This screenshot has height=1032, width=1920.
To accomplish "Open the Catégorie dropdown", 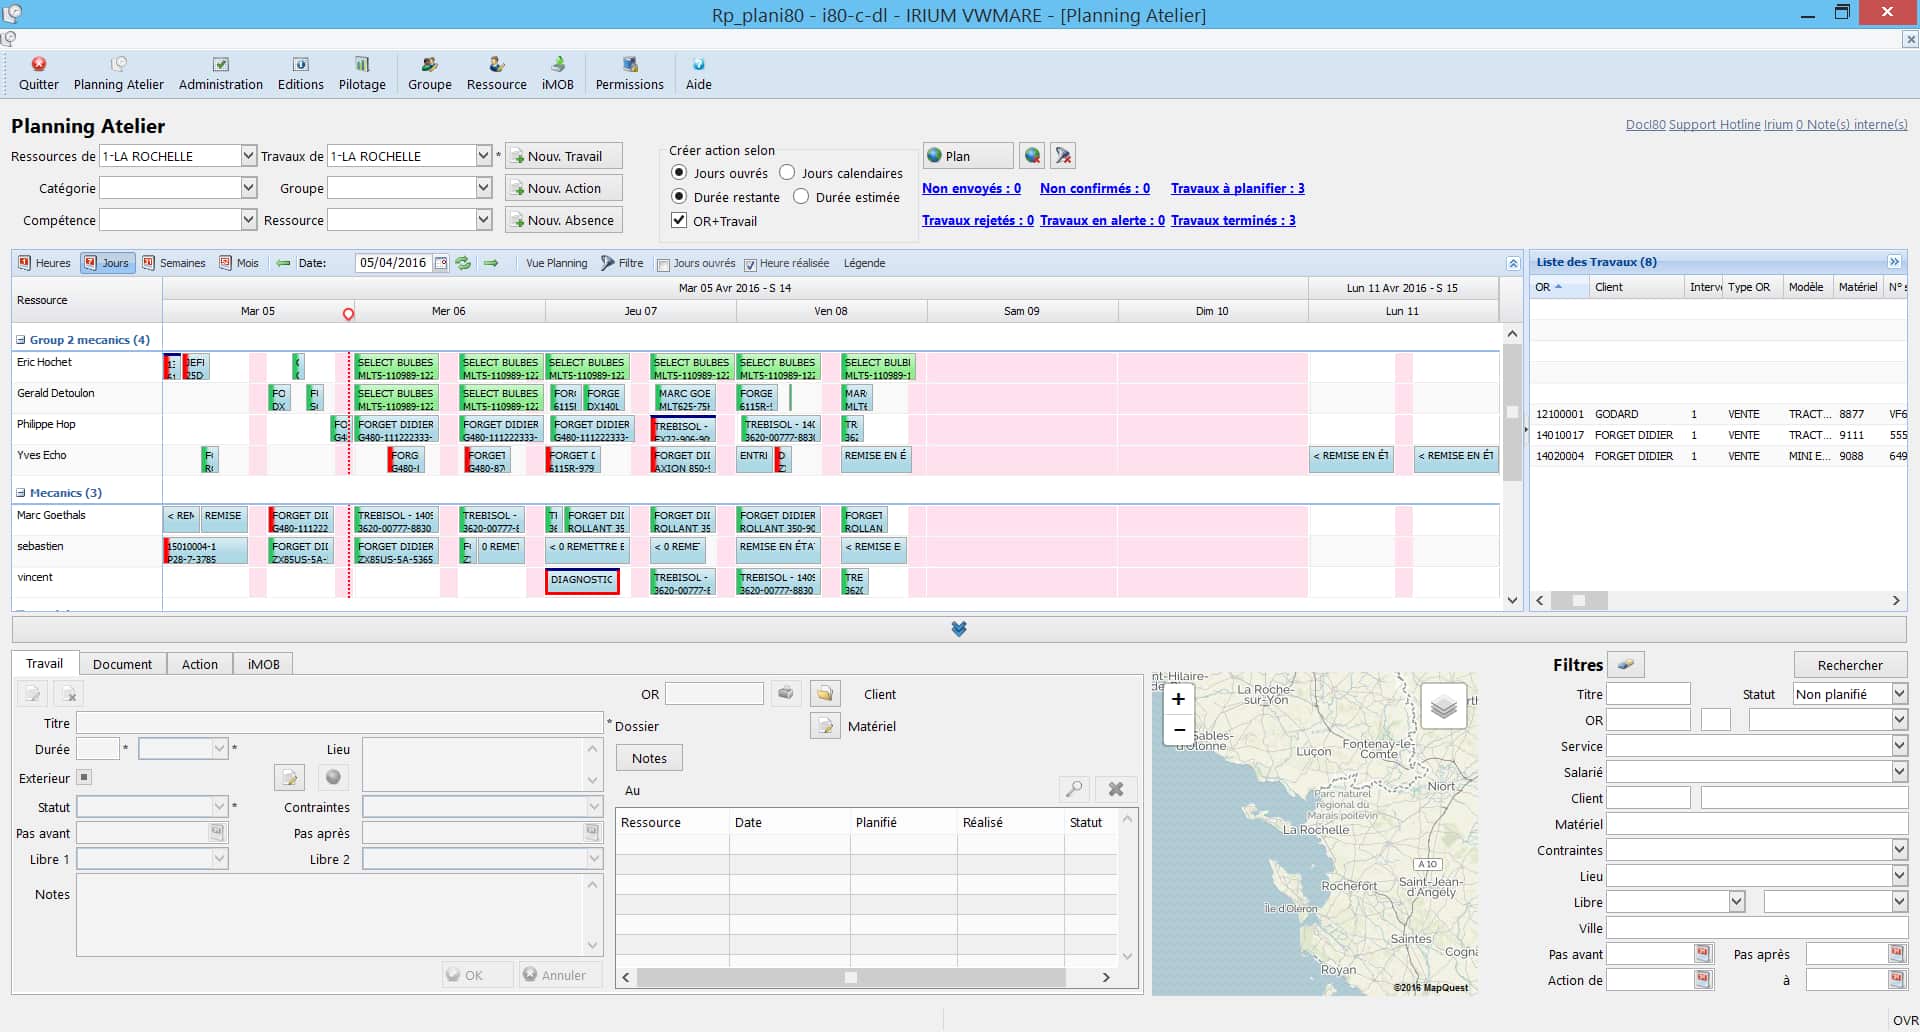I will [247, 188].
